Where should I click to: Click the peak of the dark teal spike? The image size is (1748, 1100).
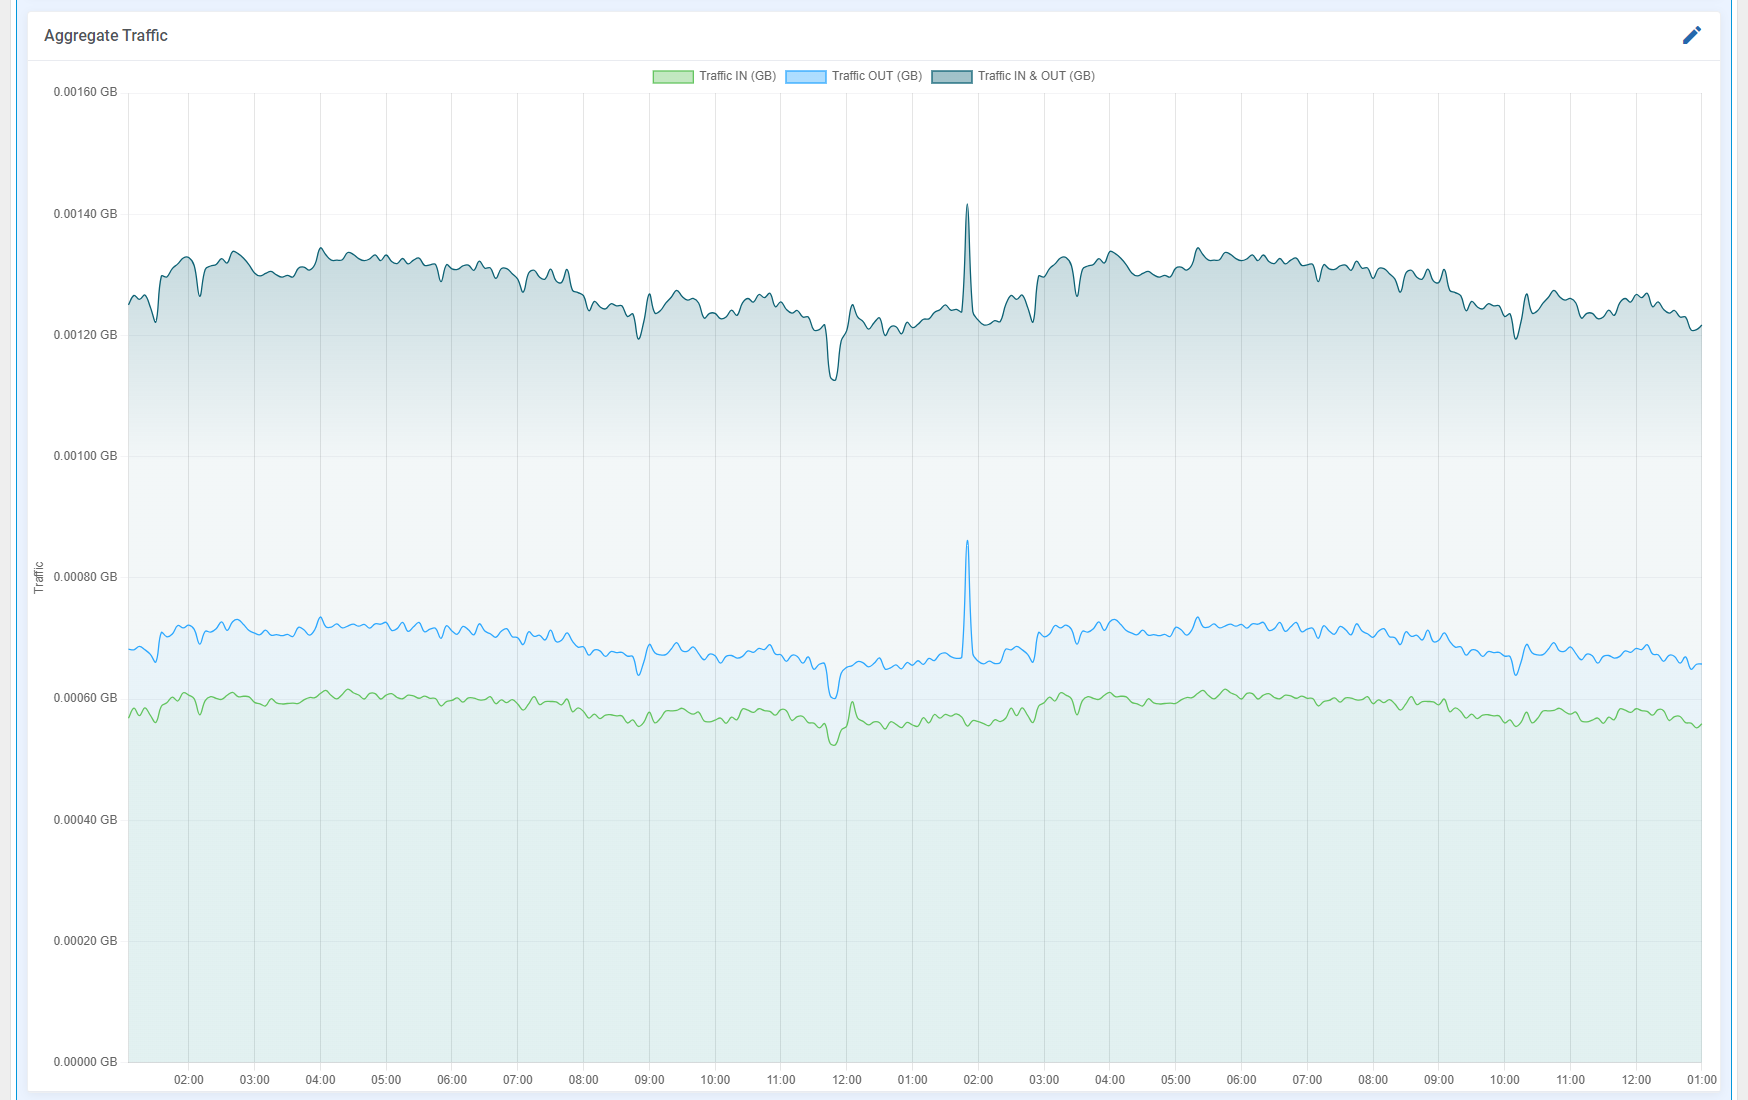click(967, 206)
